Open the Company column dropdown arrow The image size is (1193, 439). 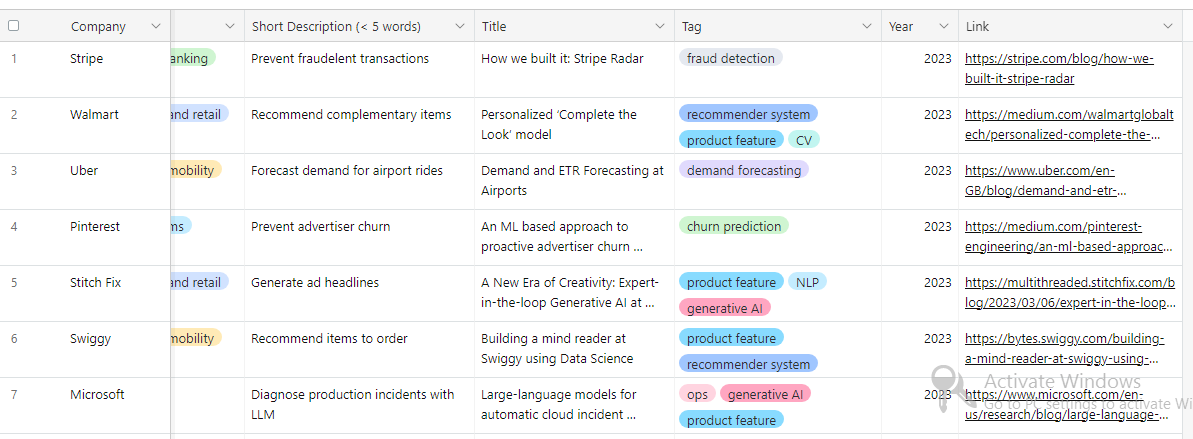coord(156,27)
